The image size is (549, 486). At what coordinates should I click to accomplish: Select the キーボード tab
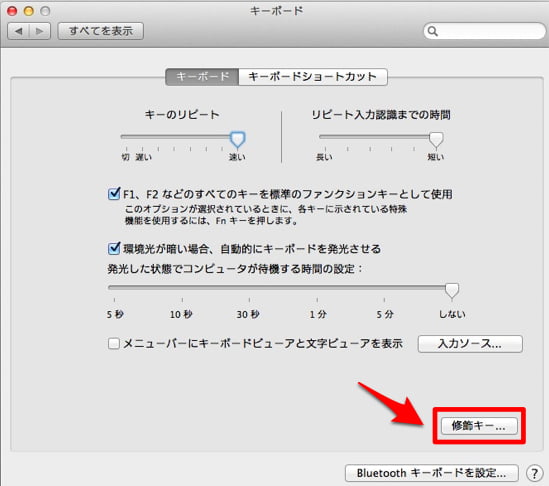coord(202,77)
